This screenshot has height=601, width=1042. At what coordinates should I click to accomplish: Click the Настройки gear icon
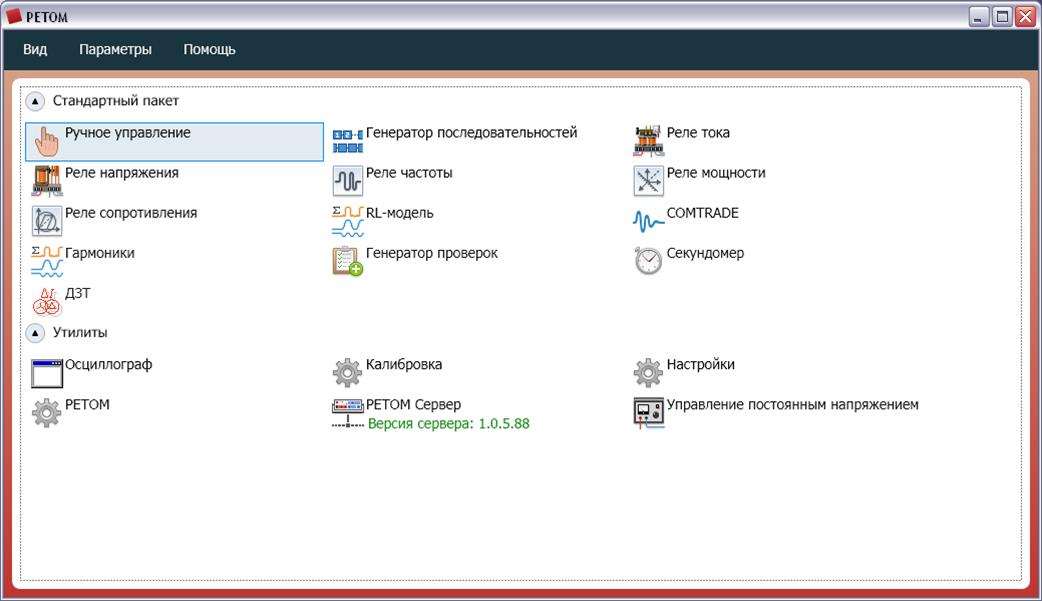648,372
